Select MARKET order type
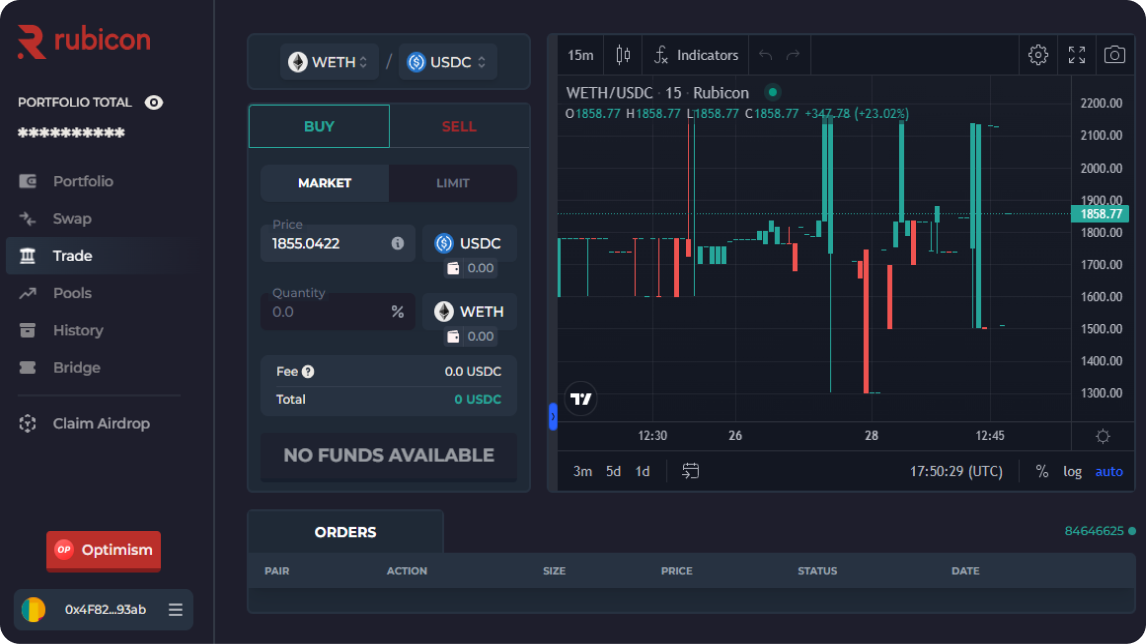 click(x=325, y=183)
